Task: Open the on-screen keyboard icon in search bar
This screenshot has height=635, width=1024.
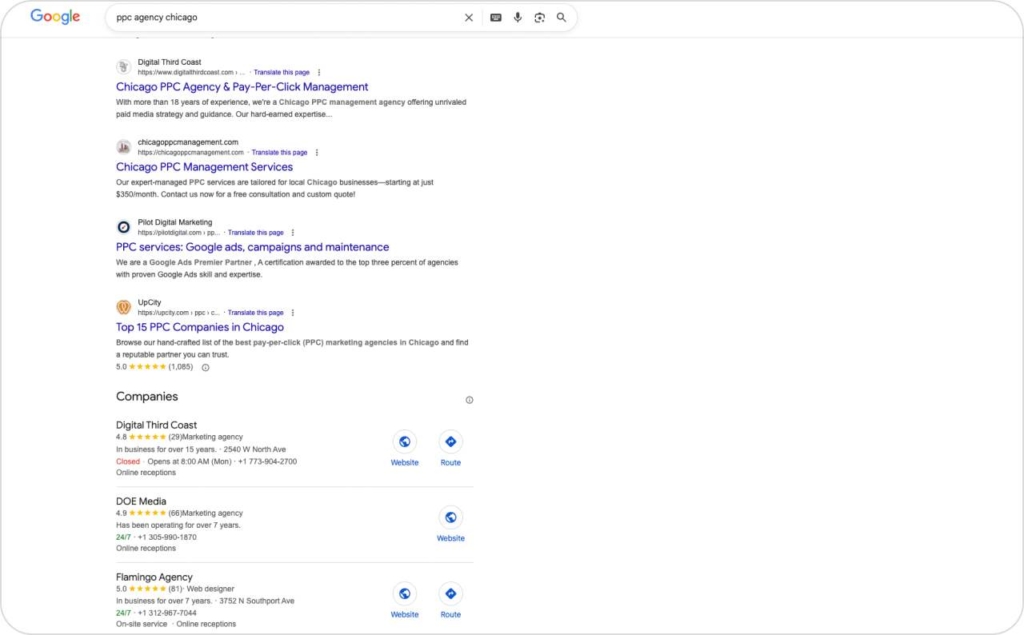Action: click(x=494, y=17)
